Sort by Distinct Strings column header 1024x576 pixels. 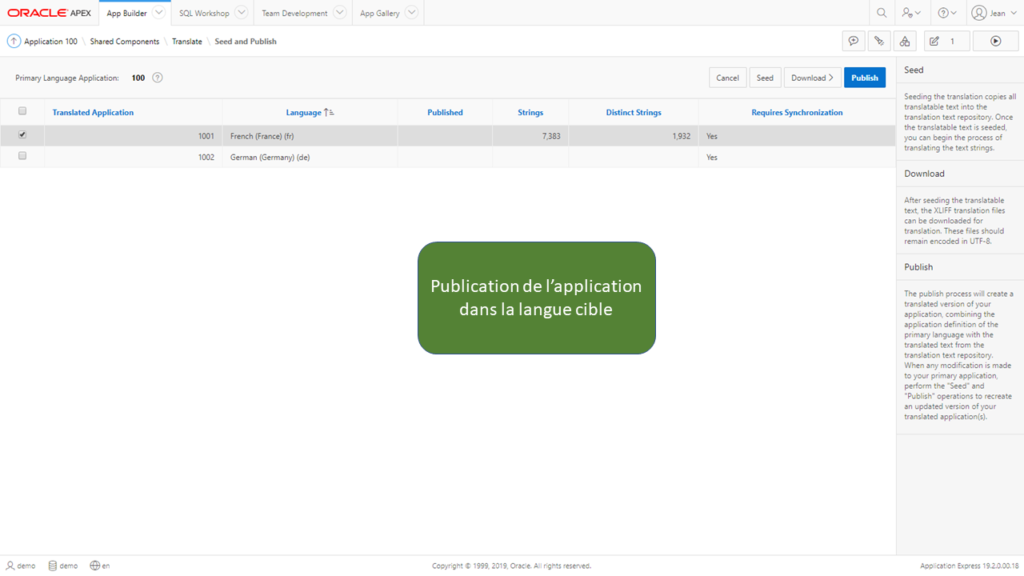tap(633, 112)
